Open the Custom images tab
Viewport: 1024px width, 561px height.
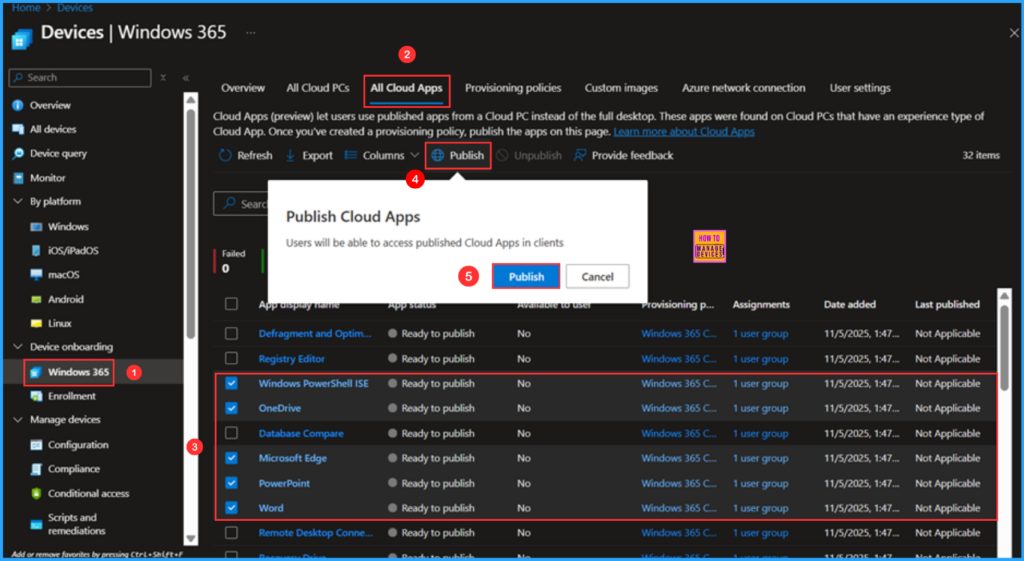[621, 88]
